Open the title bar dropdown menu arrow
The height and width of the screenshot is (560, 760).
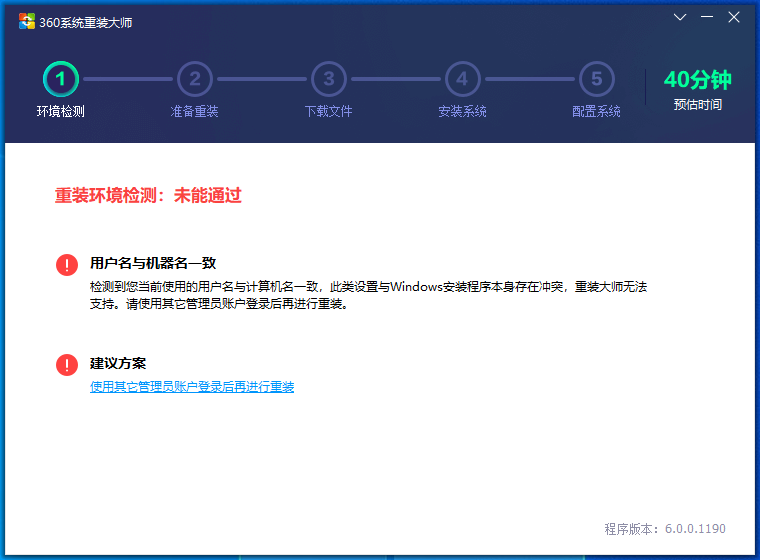[680, 18]
